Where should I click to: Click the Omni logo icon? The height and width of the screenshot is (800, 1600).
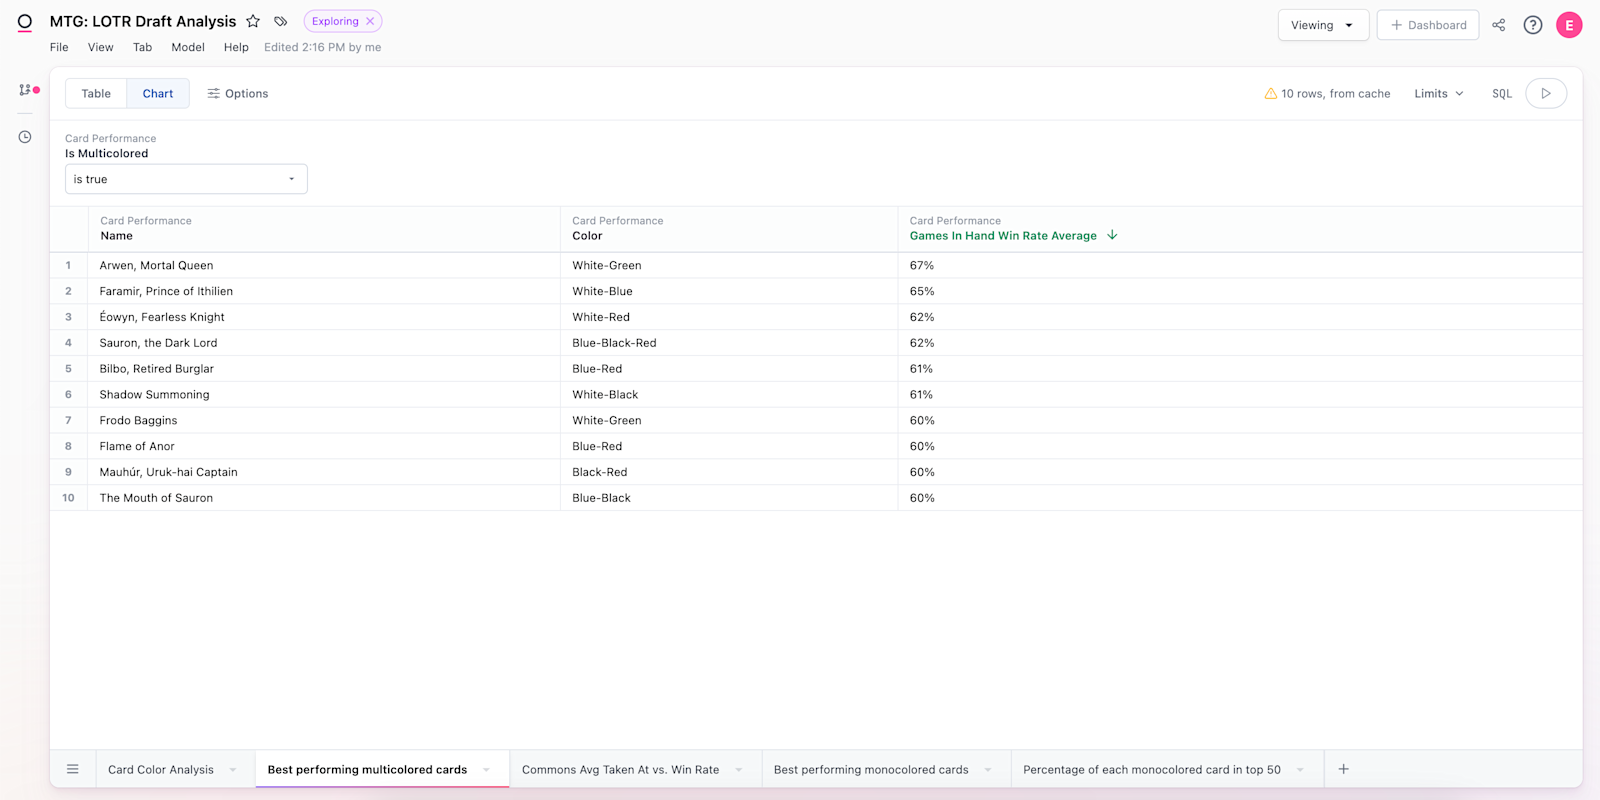point(25,22)
